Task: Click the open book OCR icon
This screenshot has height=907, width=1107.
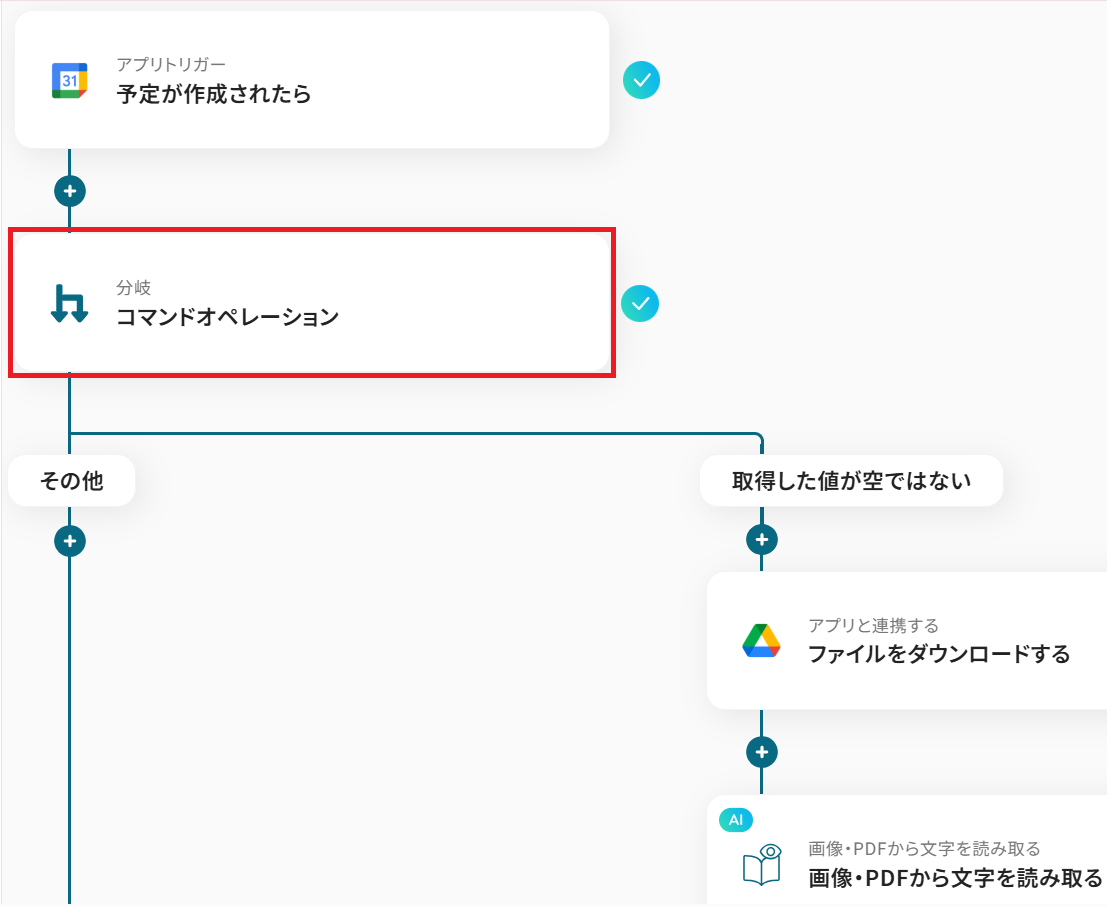Action: pos(762,865)
